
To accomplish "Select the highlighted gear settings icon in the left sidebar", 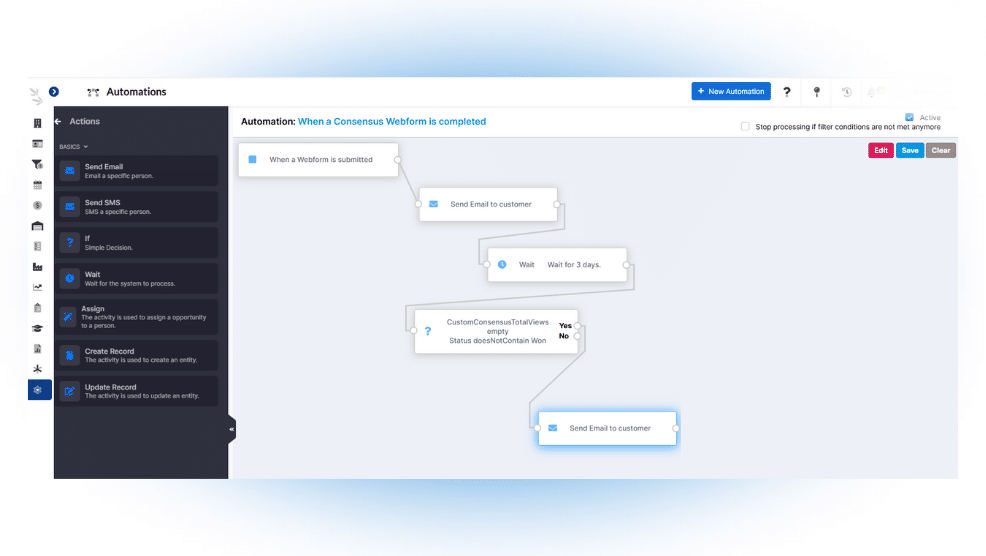I will (39, 390).
